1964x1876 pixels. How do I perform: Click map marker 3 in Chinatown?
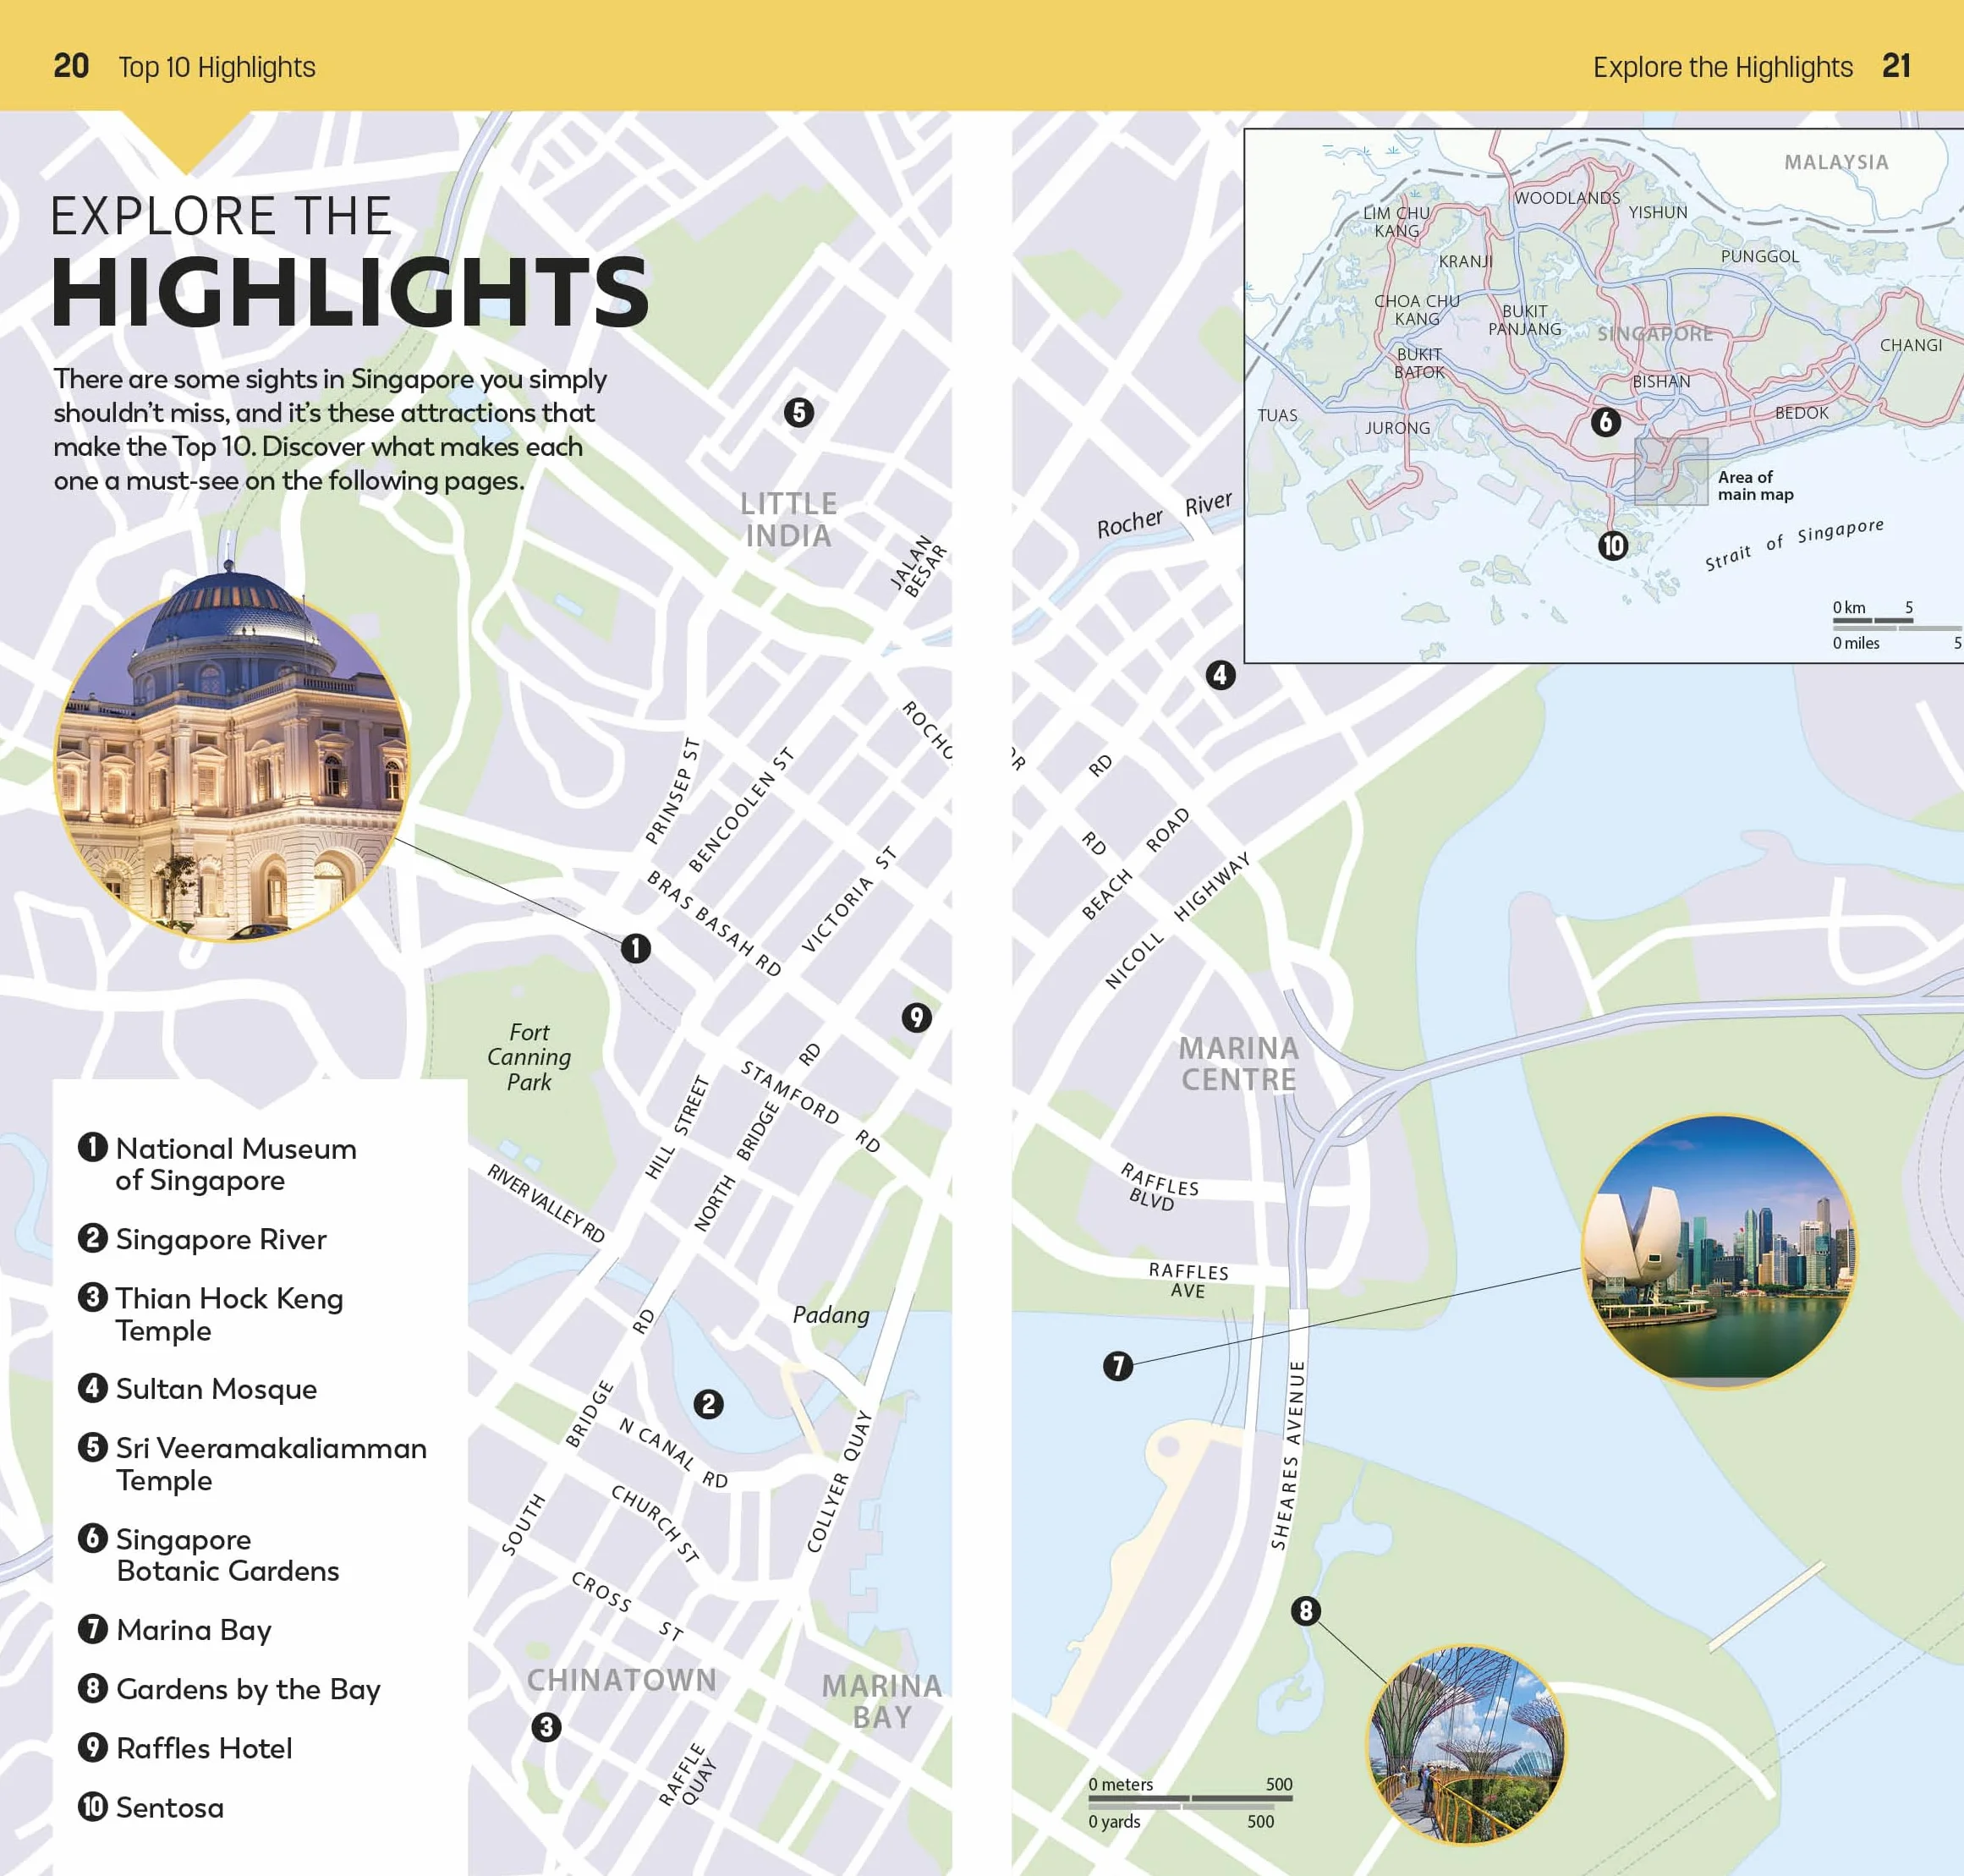tap(546, 1727)
